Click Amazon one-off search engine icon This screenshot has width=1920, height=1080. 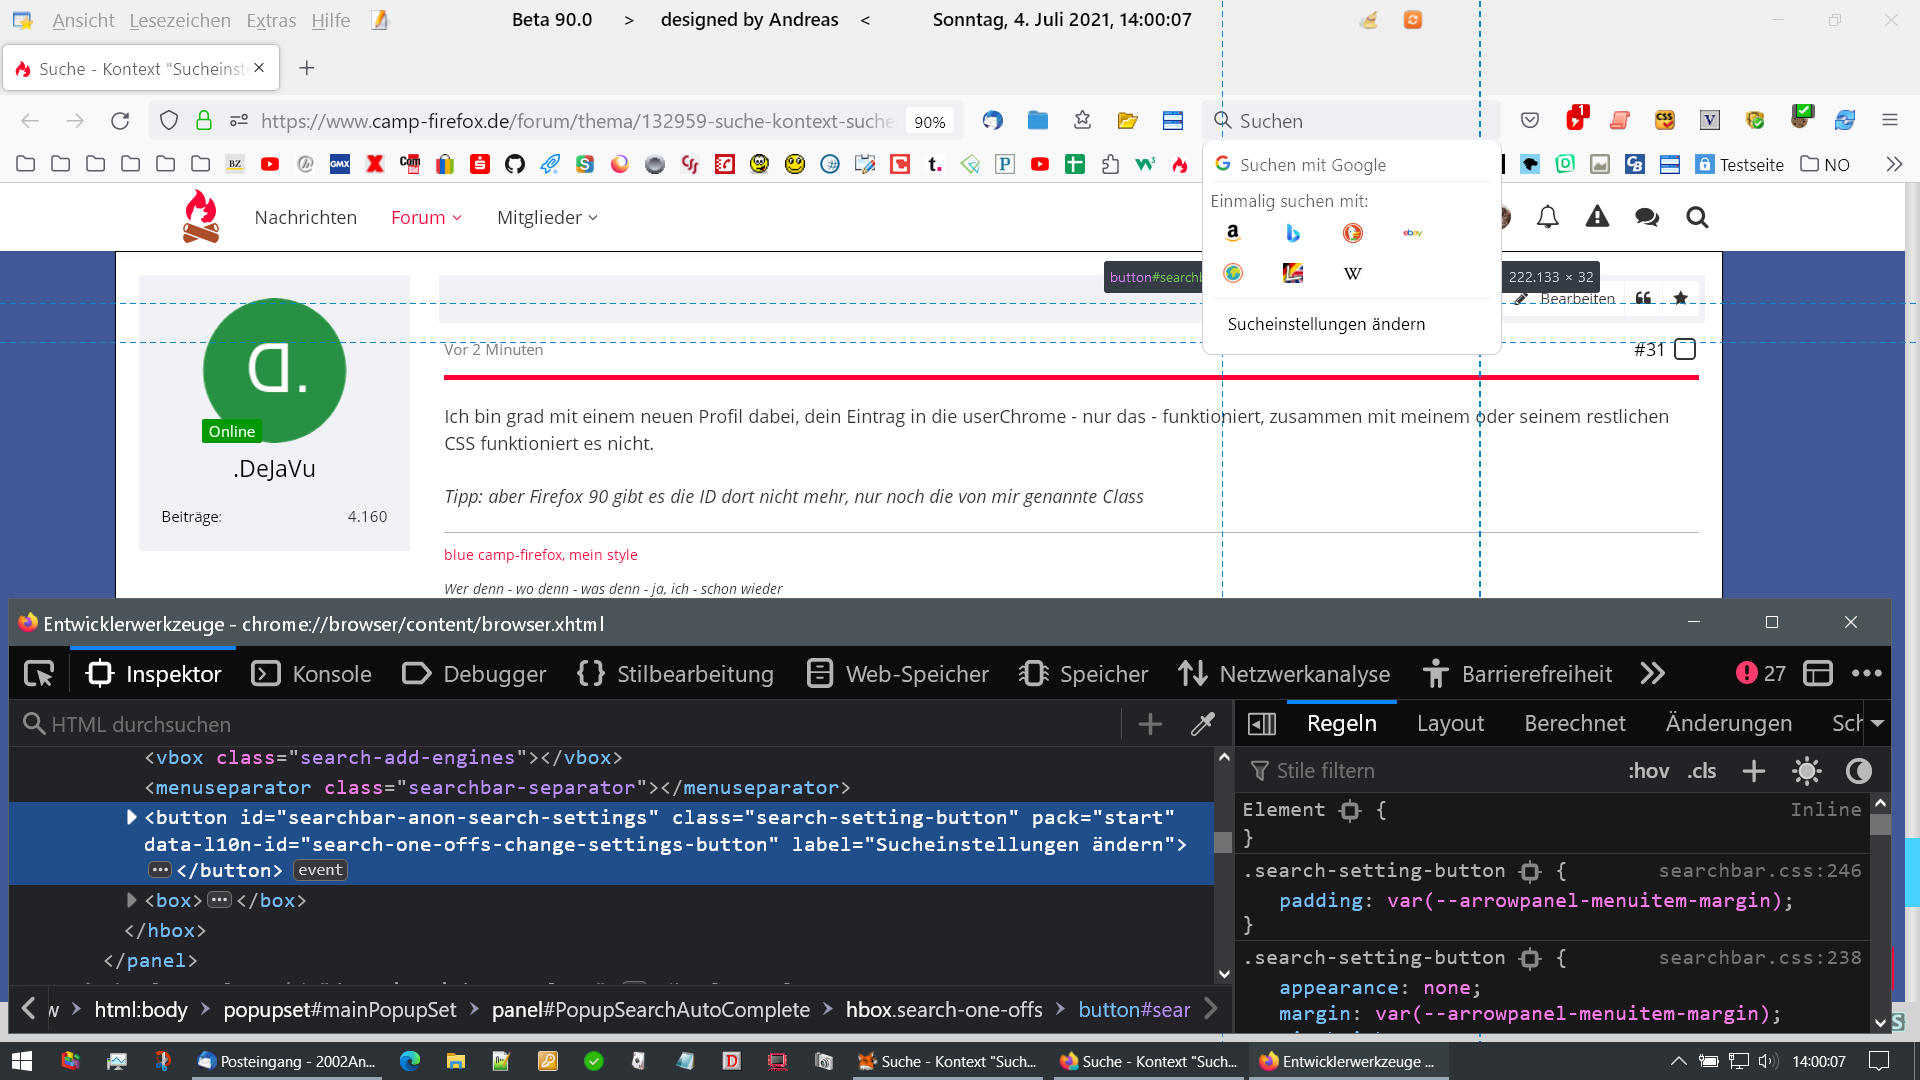coord(1233,232)
